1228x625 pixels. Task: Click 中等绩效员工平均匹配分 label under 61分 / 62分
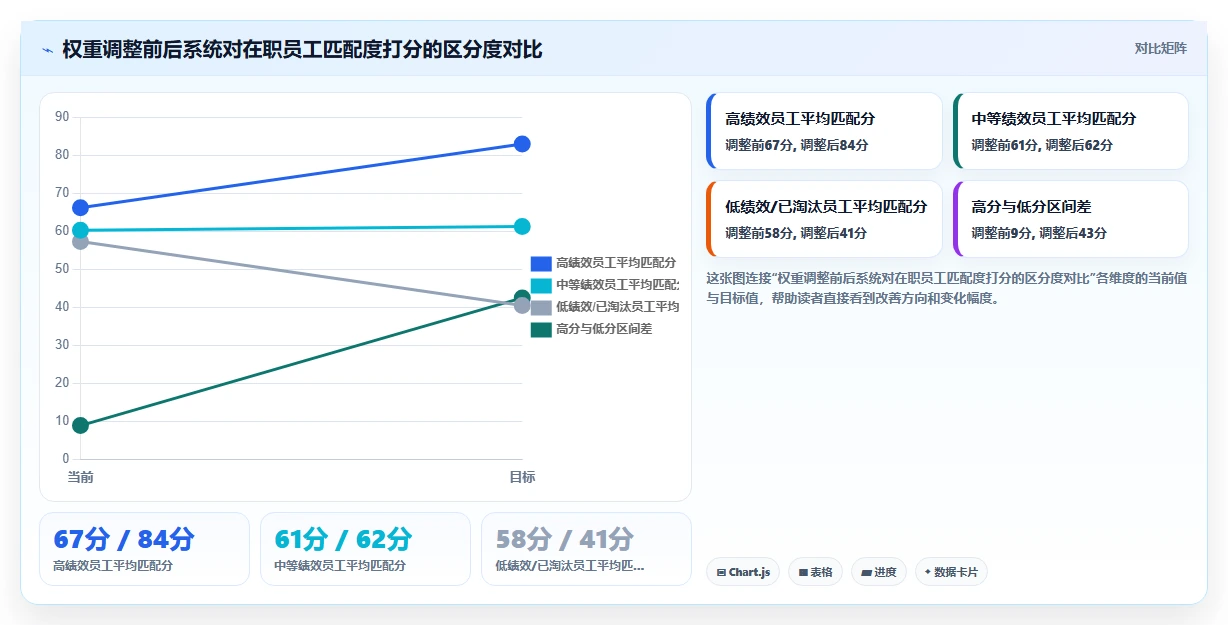[340, 566]
